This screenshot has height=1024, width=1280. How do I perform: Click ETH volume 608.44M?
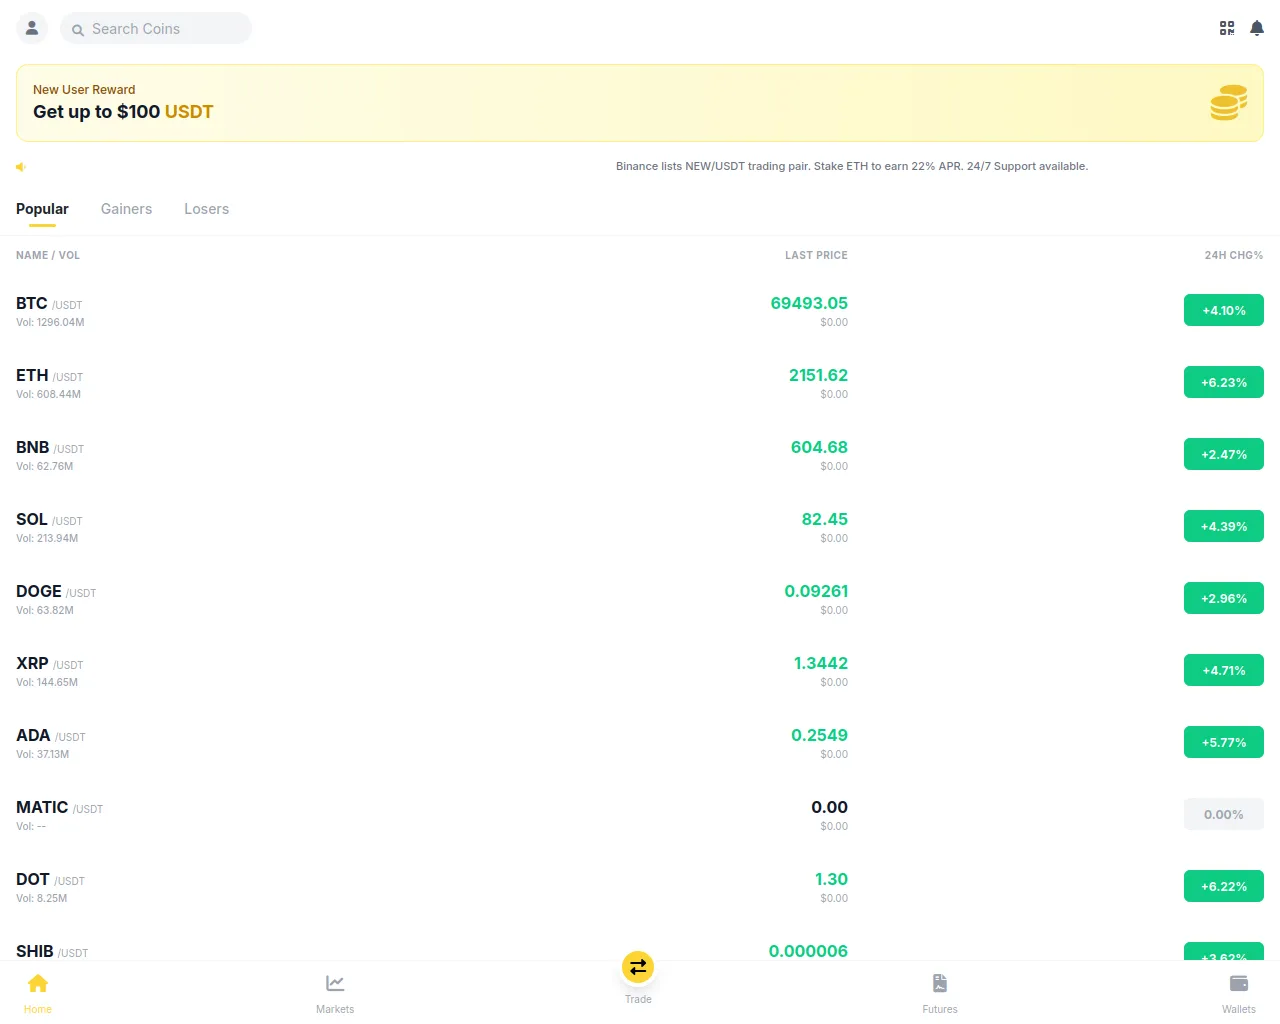click(x=48, y=394)
